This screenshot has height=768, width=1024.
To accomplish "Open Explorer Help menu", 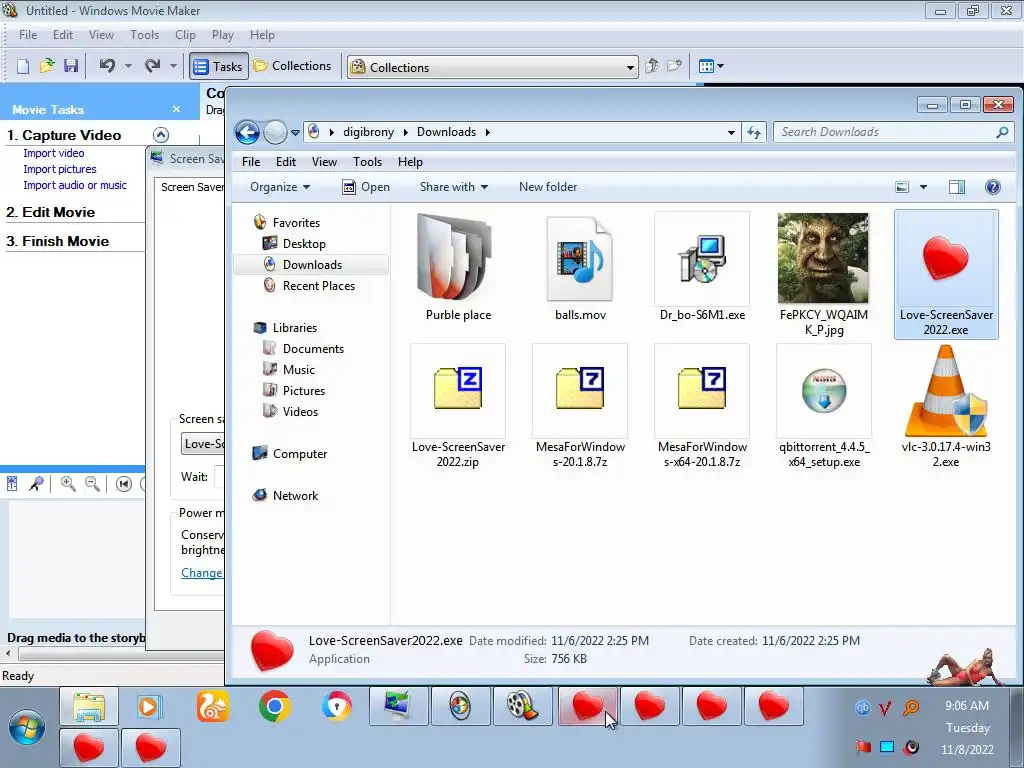I will coord(410,162).
